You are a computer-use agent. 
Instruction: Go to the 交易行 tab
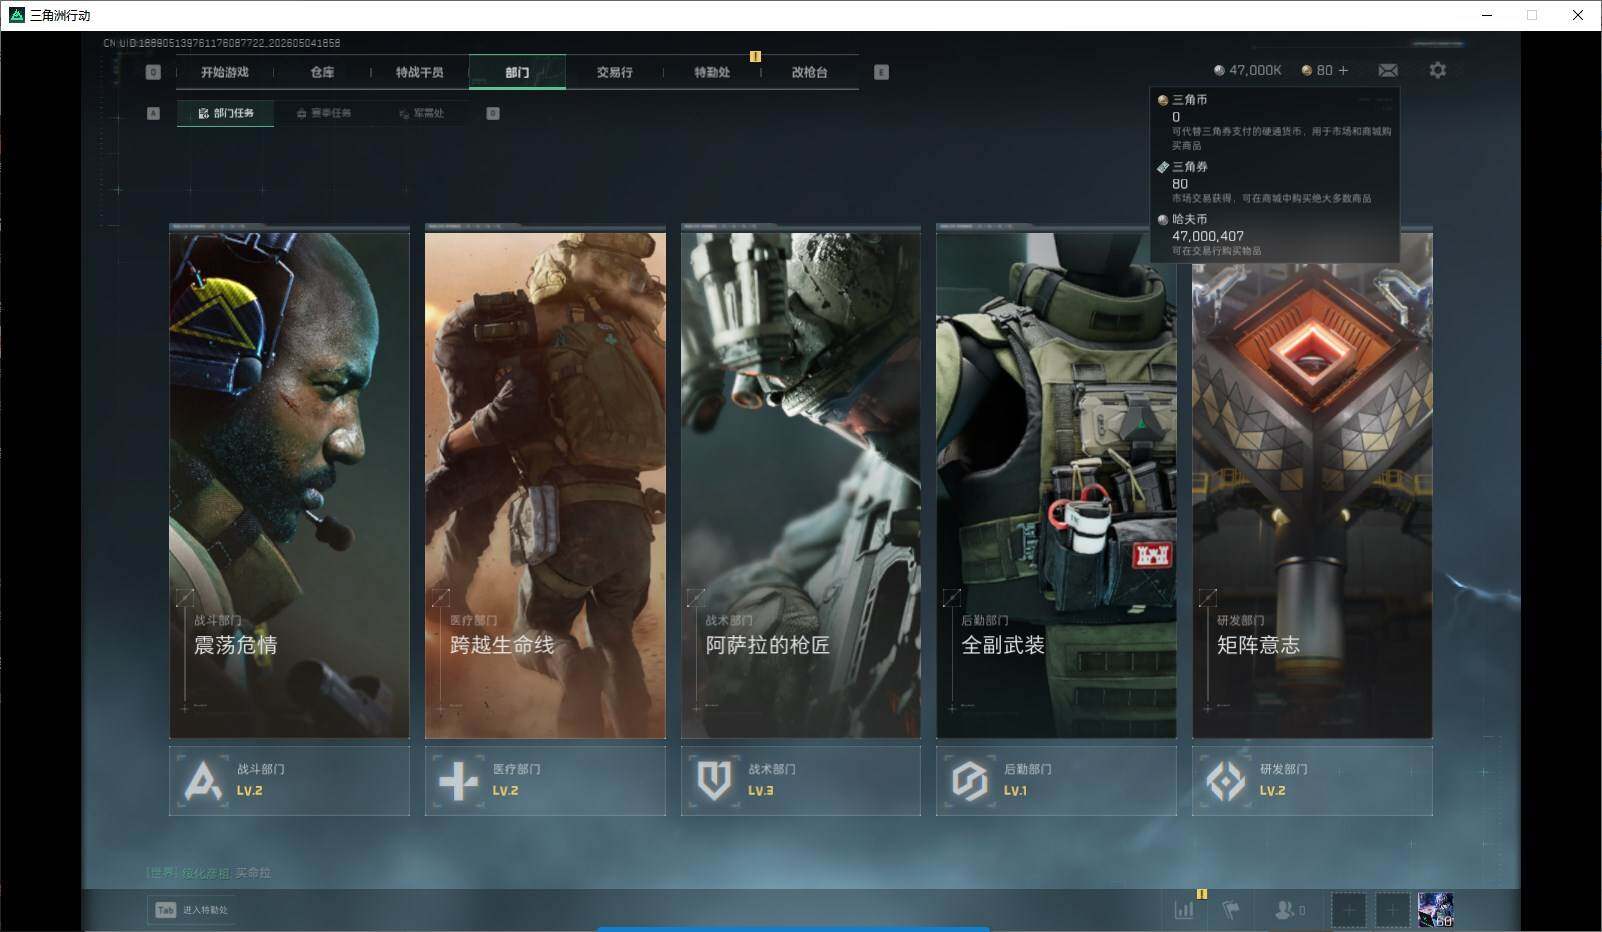coord(614,72)
